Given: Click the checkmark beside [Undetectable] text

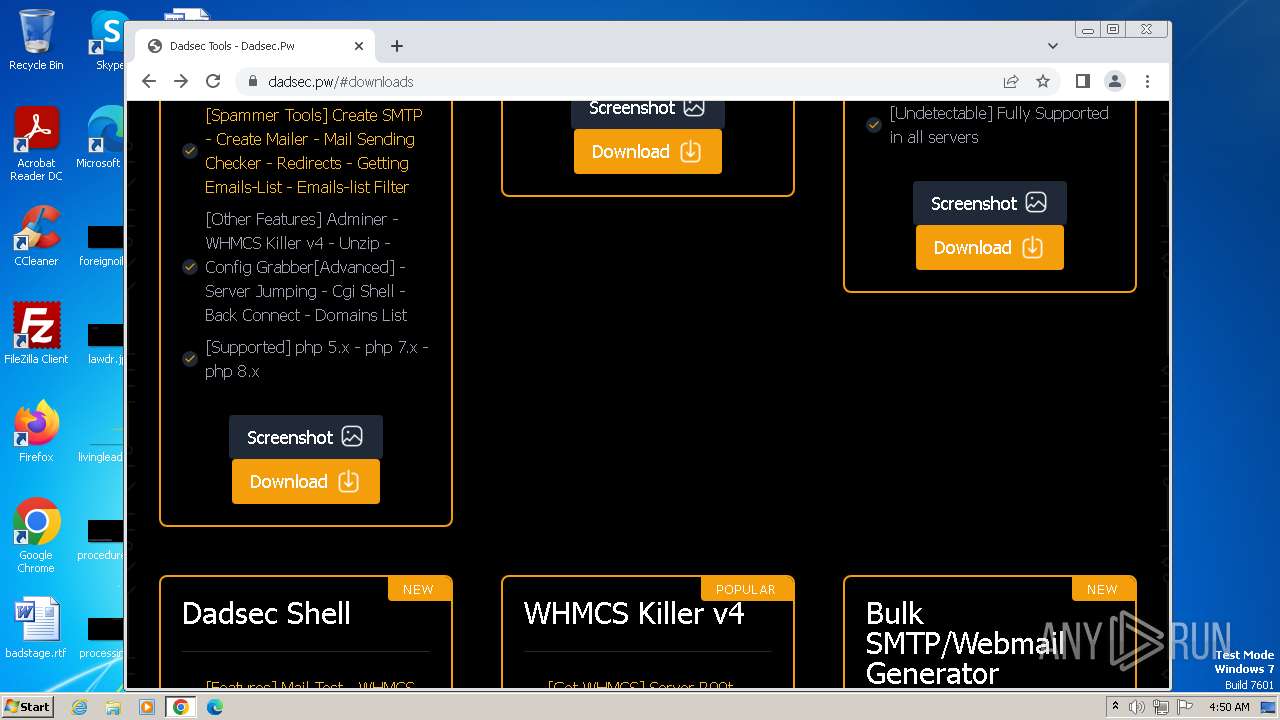Looking at the screenshot, I should (x=873, y=125).
